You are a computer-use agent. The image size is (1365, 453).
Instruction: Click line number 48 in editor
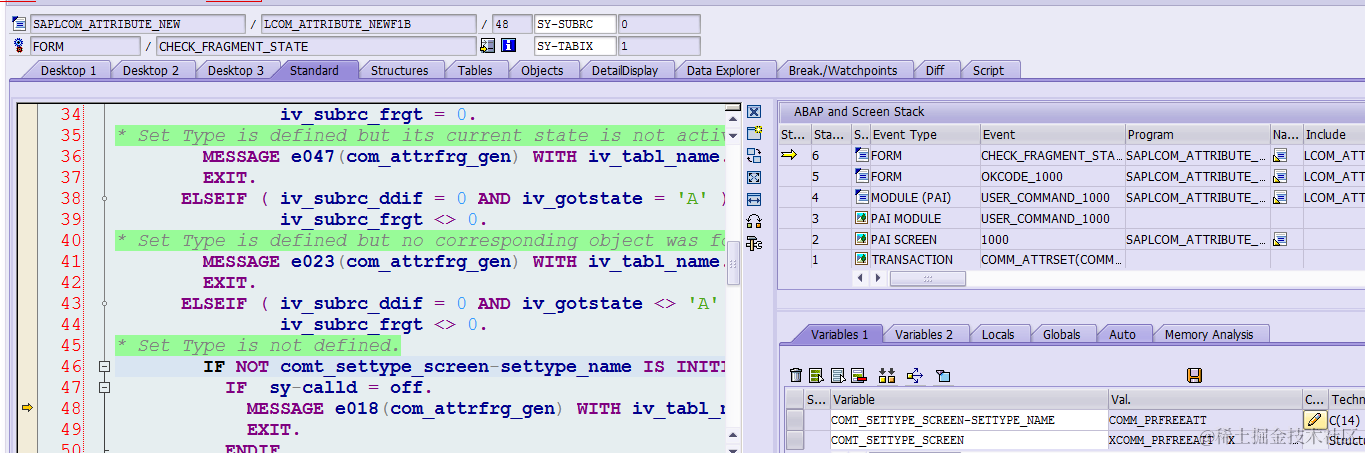[x=70, y=408]
